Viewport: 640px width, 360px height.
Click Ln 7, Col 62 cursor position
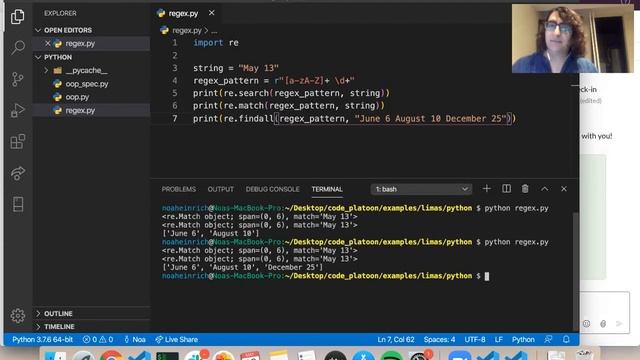(x=396, y=340)
